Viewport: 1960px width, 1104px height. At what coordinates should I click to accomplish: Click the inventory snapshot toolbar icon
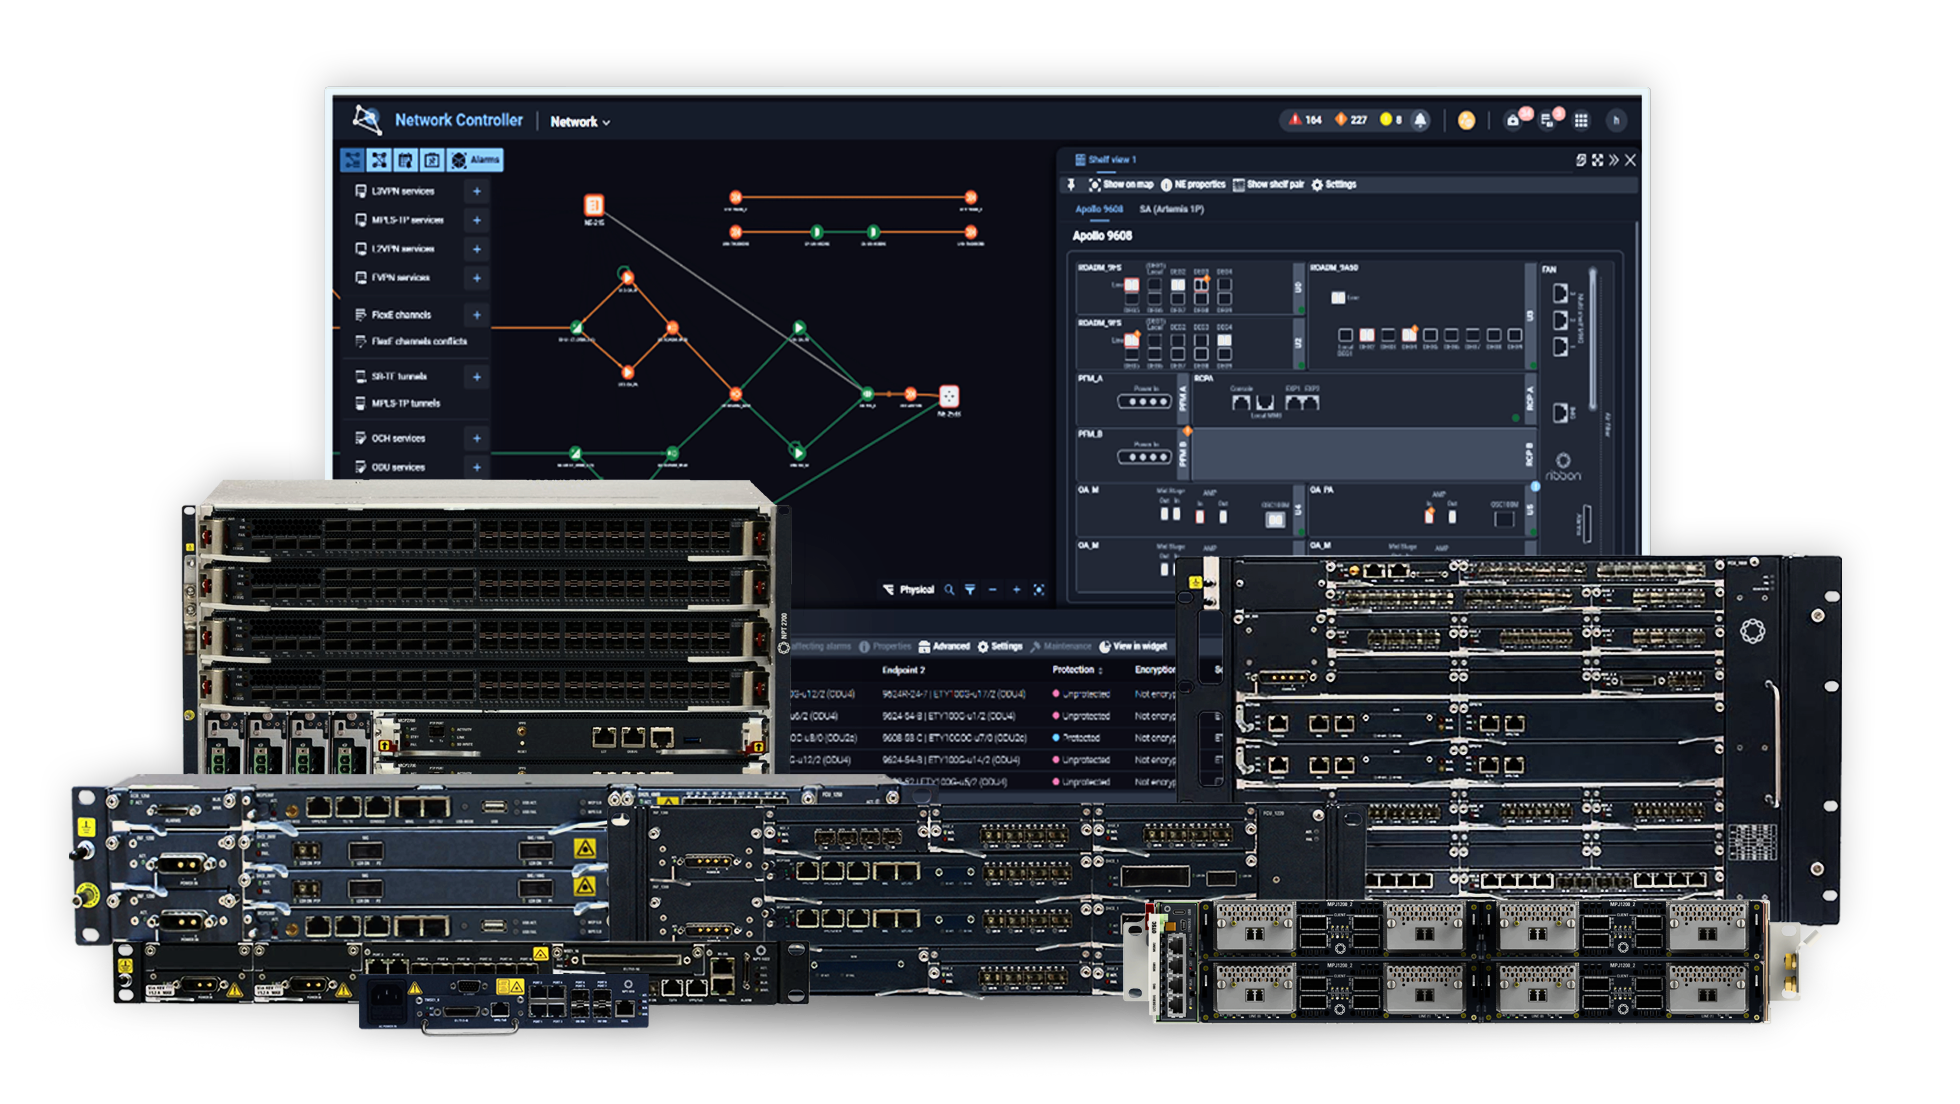coord(431,160)
